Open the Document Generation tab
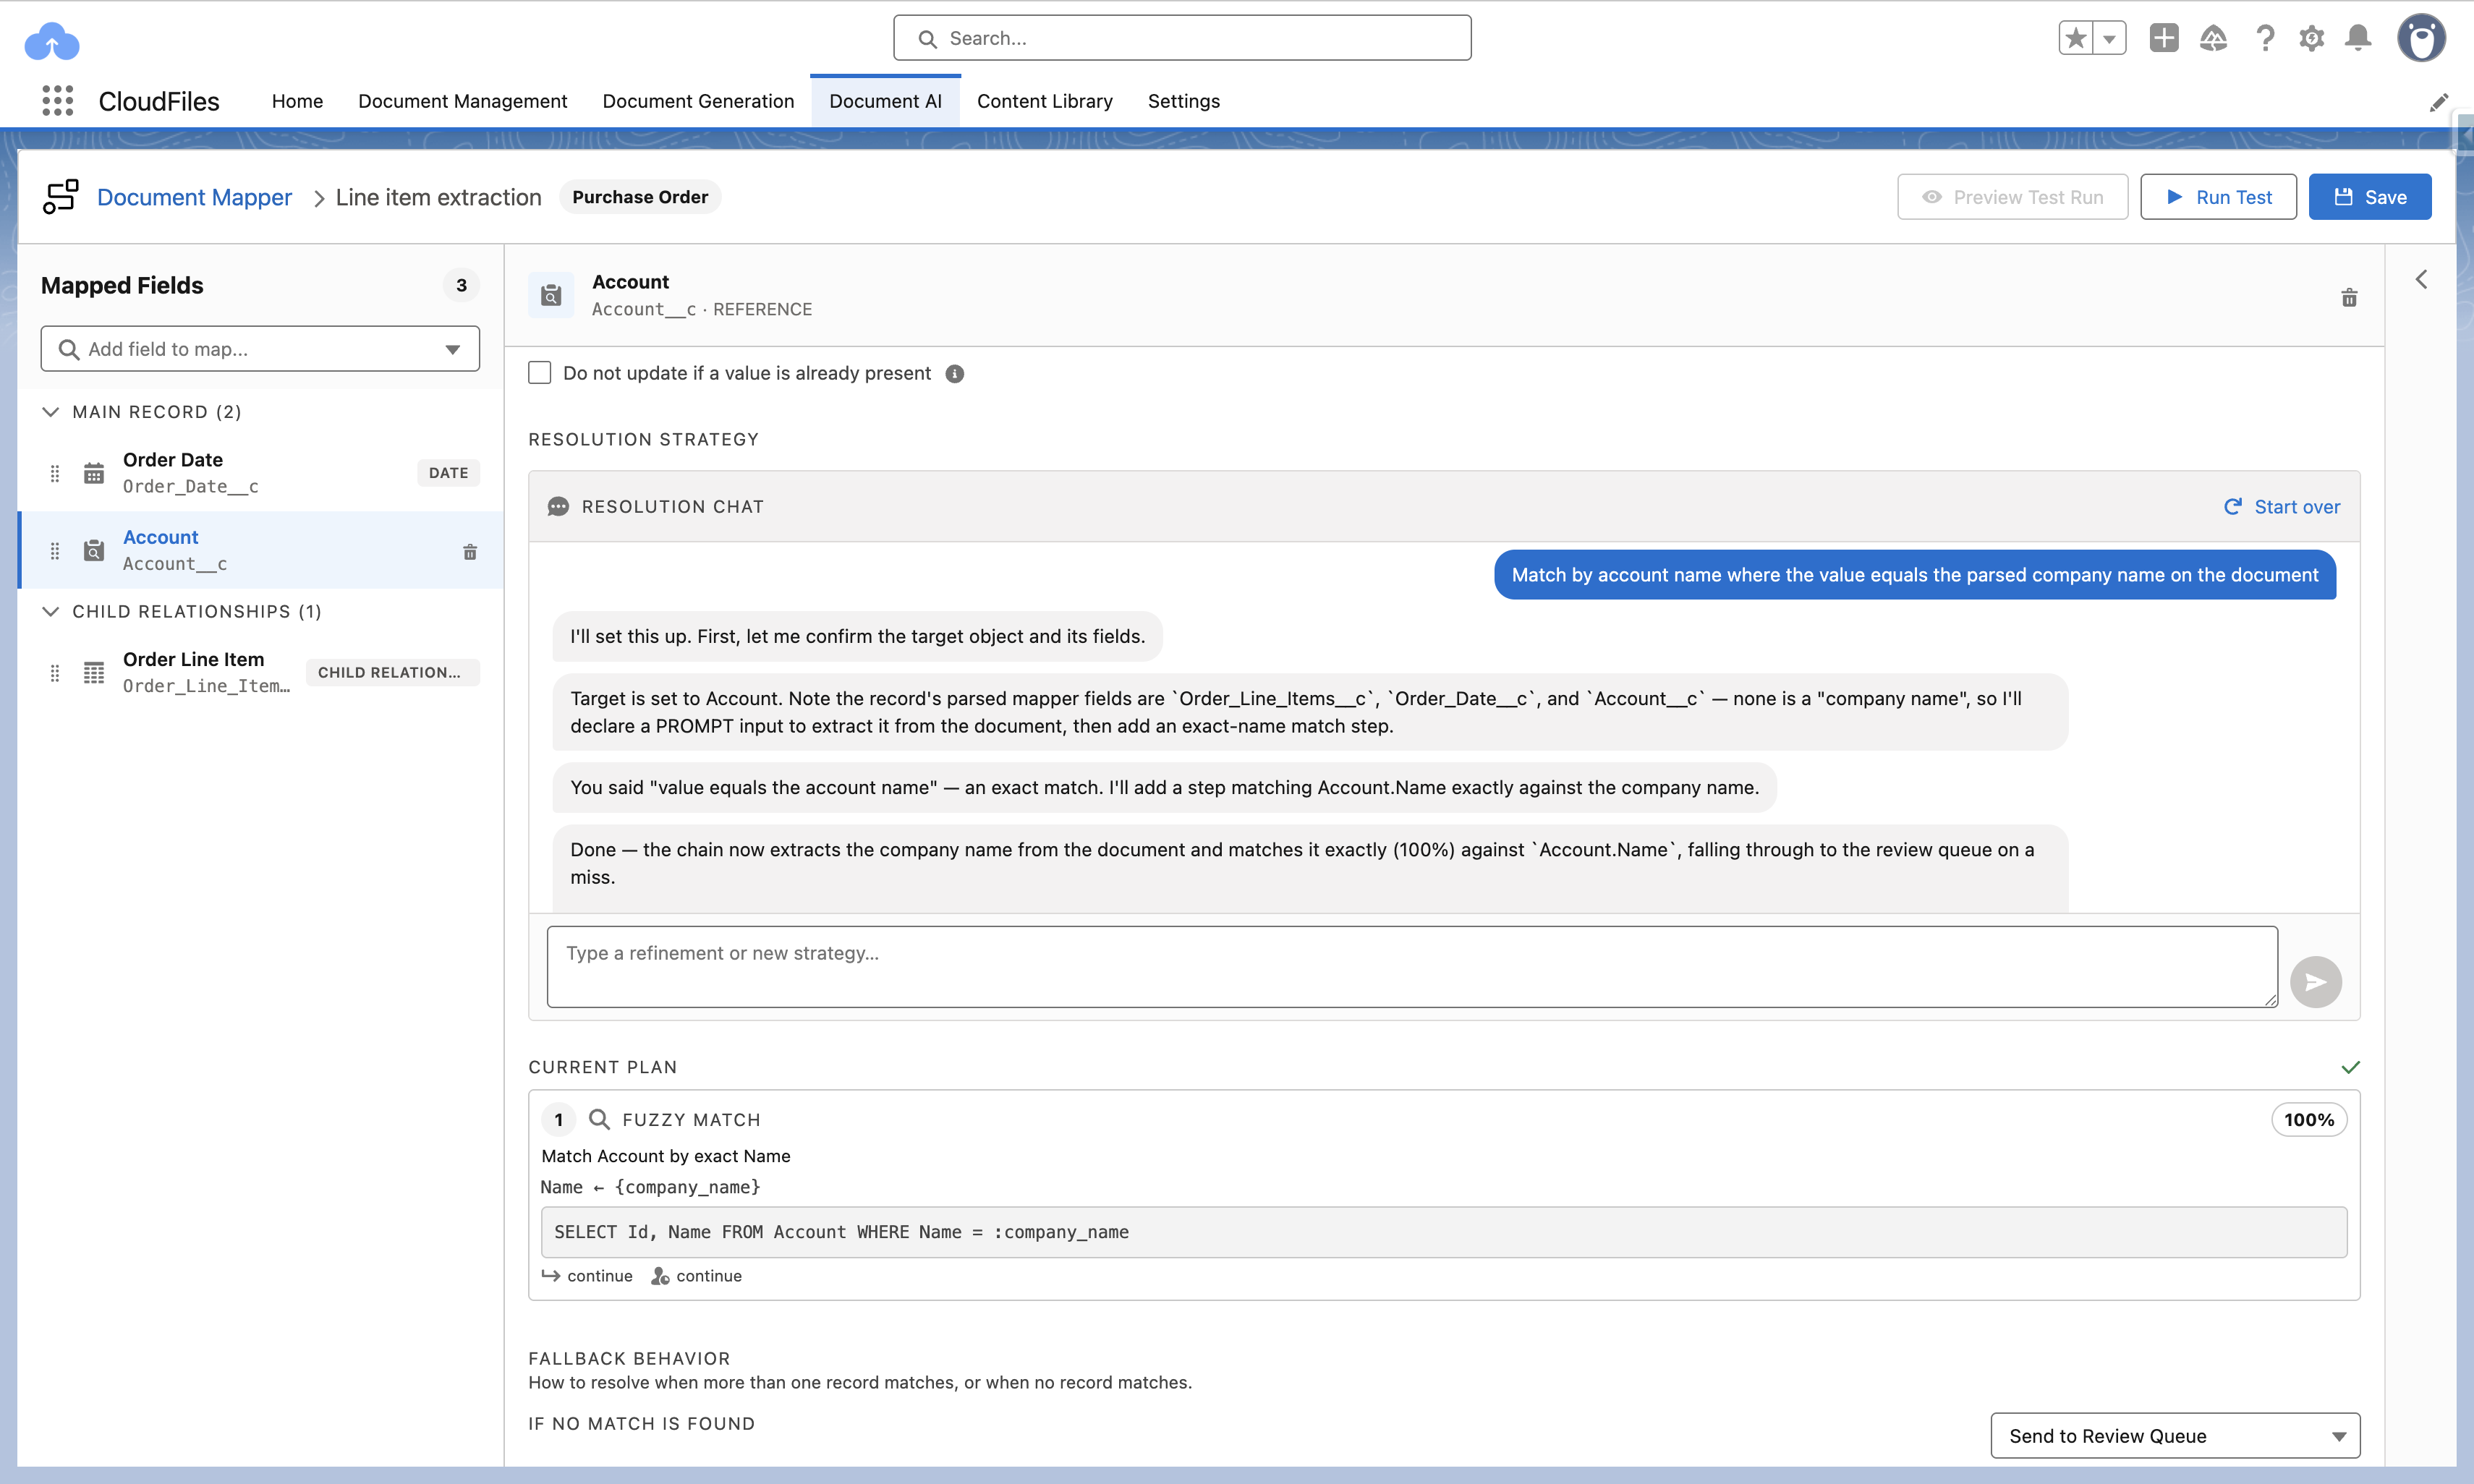This screenshot has height=1484, width=2474. click(x=698, y=101)
